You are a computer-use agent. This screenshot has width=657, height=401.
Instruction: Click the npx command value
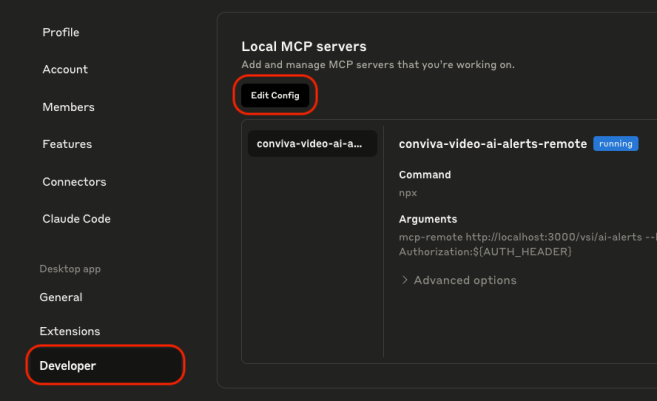(408, 193)
